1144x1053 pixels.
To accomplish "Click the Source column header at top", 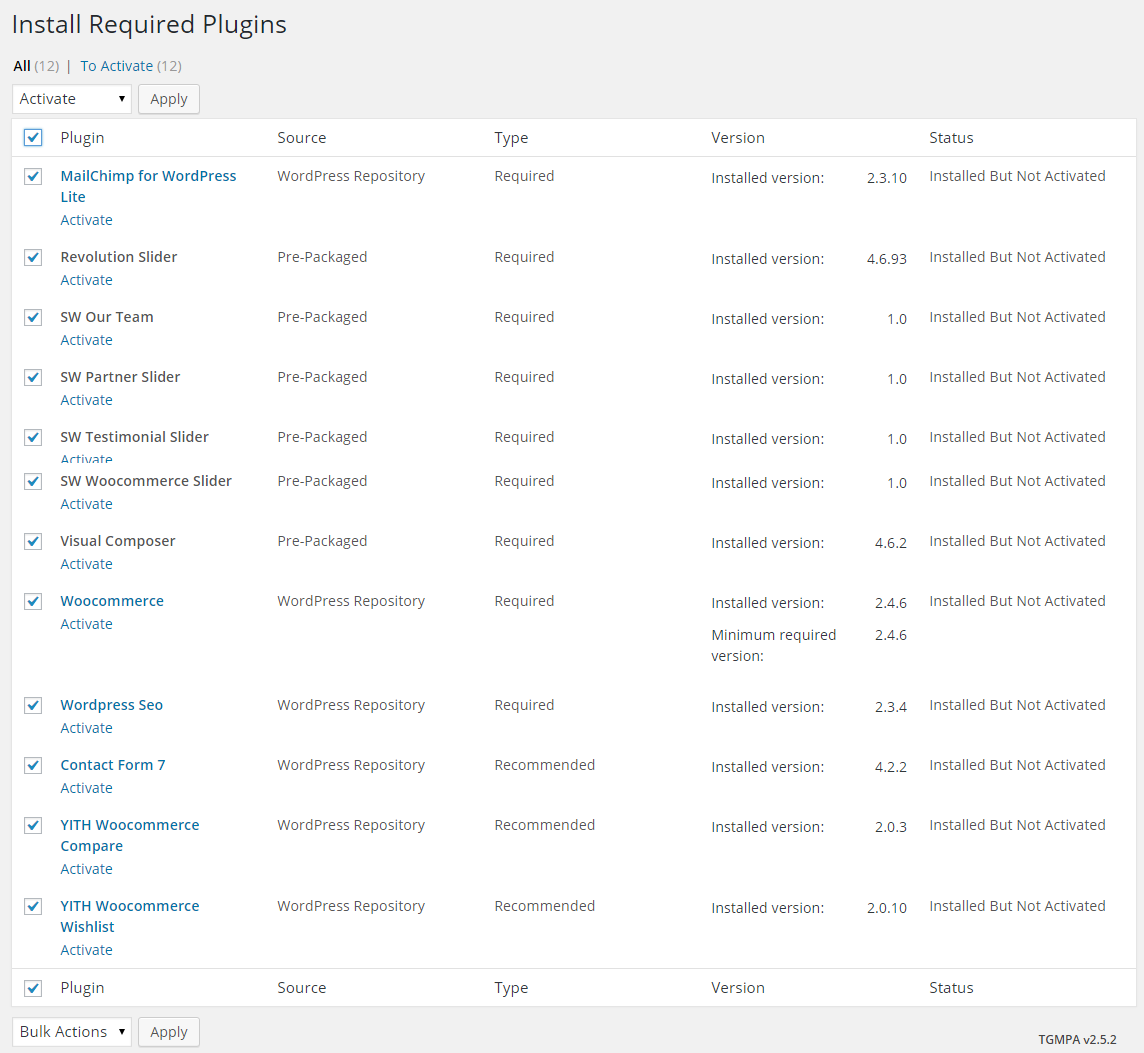I will click(x=301, y=138).
